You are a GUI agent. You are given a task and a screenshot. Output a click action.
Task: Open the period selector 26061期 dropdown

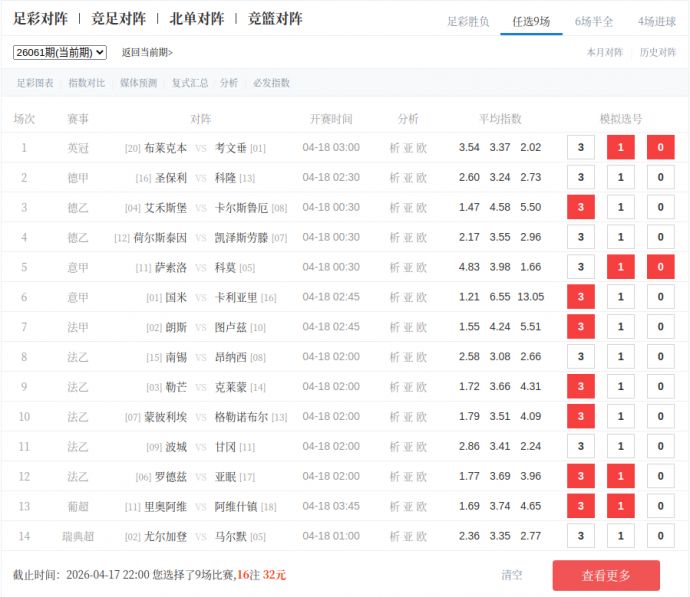point(60,52)
